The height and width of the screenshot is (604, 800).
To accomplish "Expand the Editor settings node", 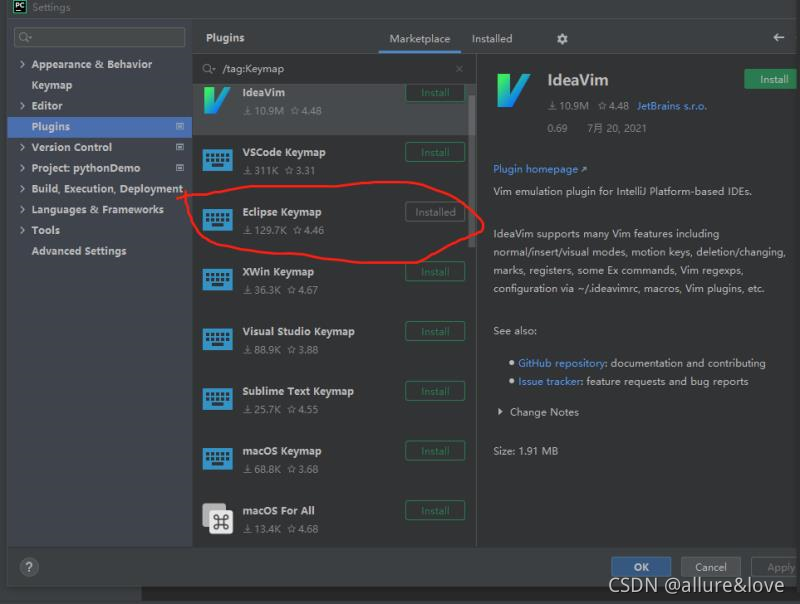I will [22, 106].
